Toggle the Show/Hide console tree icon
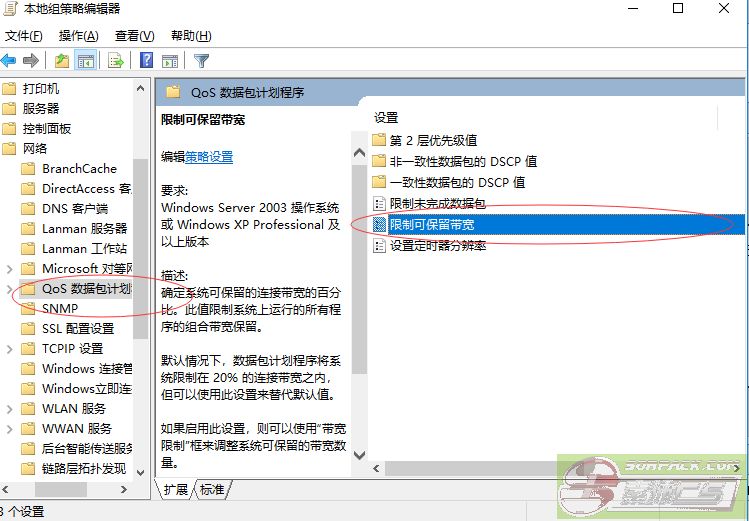The height and width of the screenshot is (521, 749). point(85,61)
